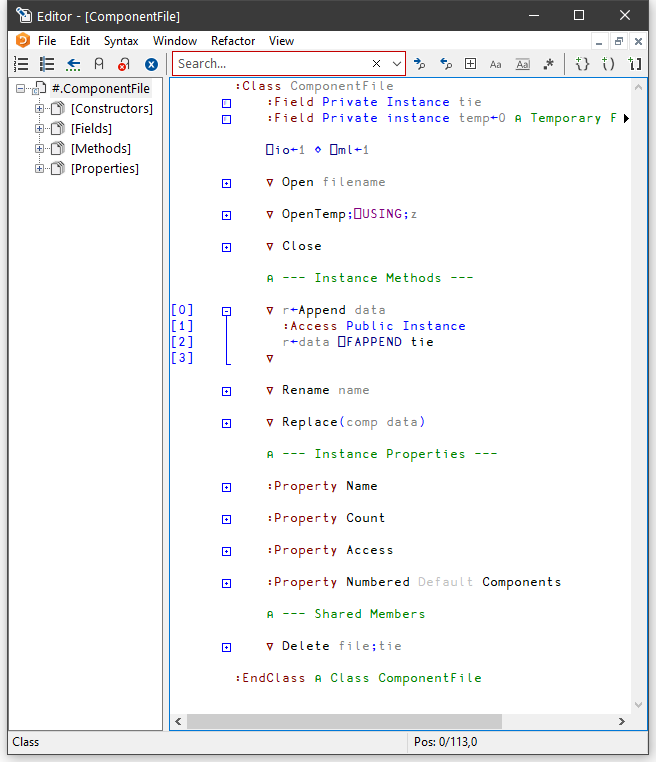656x762 pixels.
Task: Click the Find Previous search arrow icon
Action: pyautogui.click(x=446, y=64)
